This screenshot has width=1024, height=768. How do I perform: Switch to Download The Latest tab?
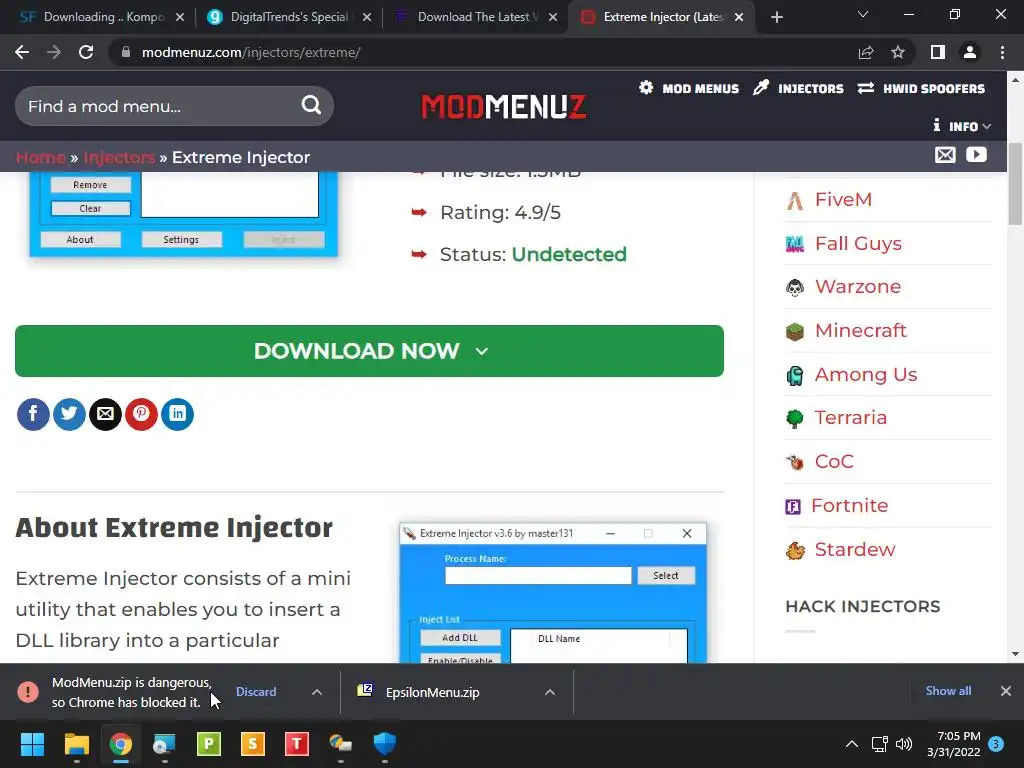tap(475, 17)
